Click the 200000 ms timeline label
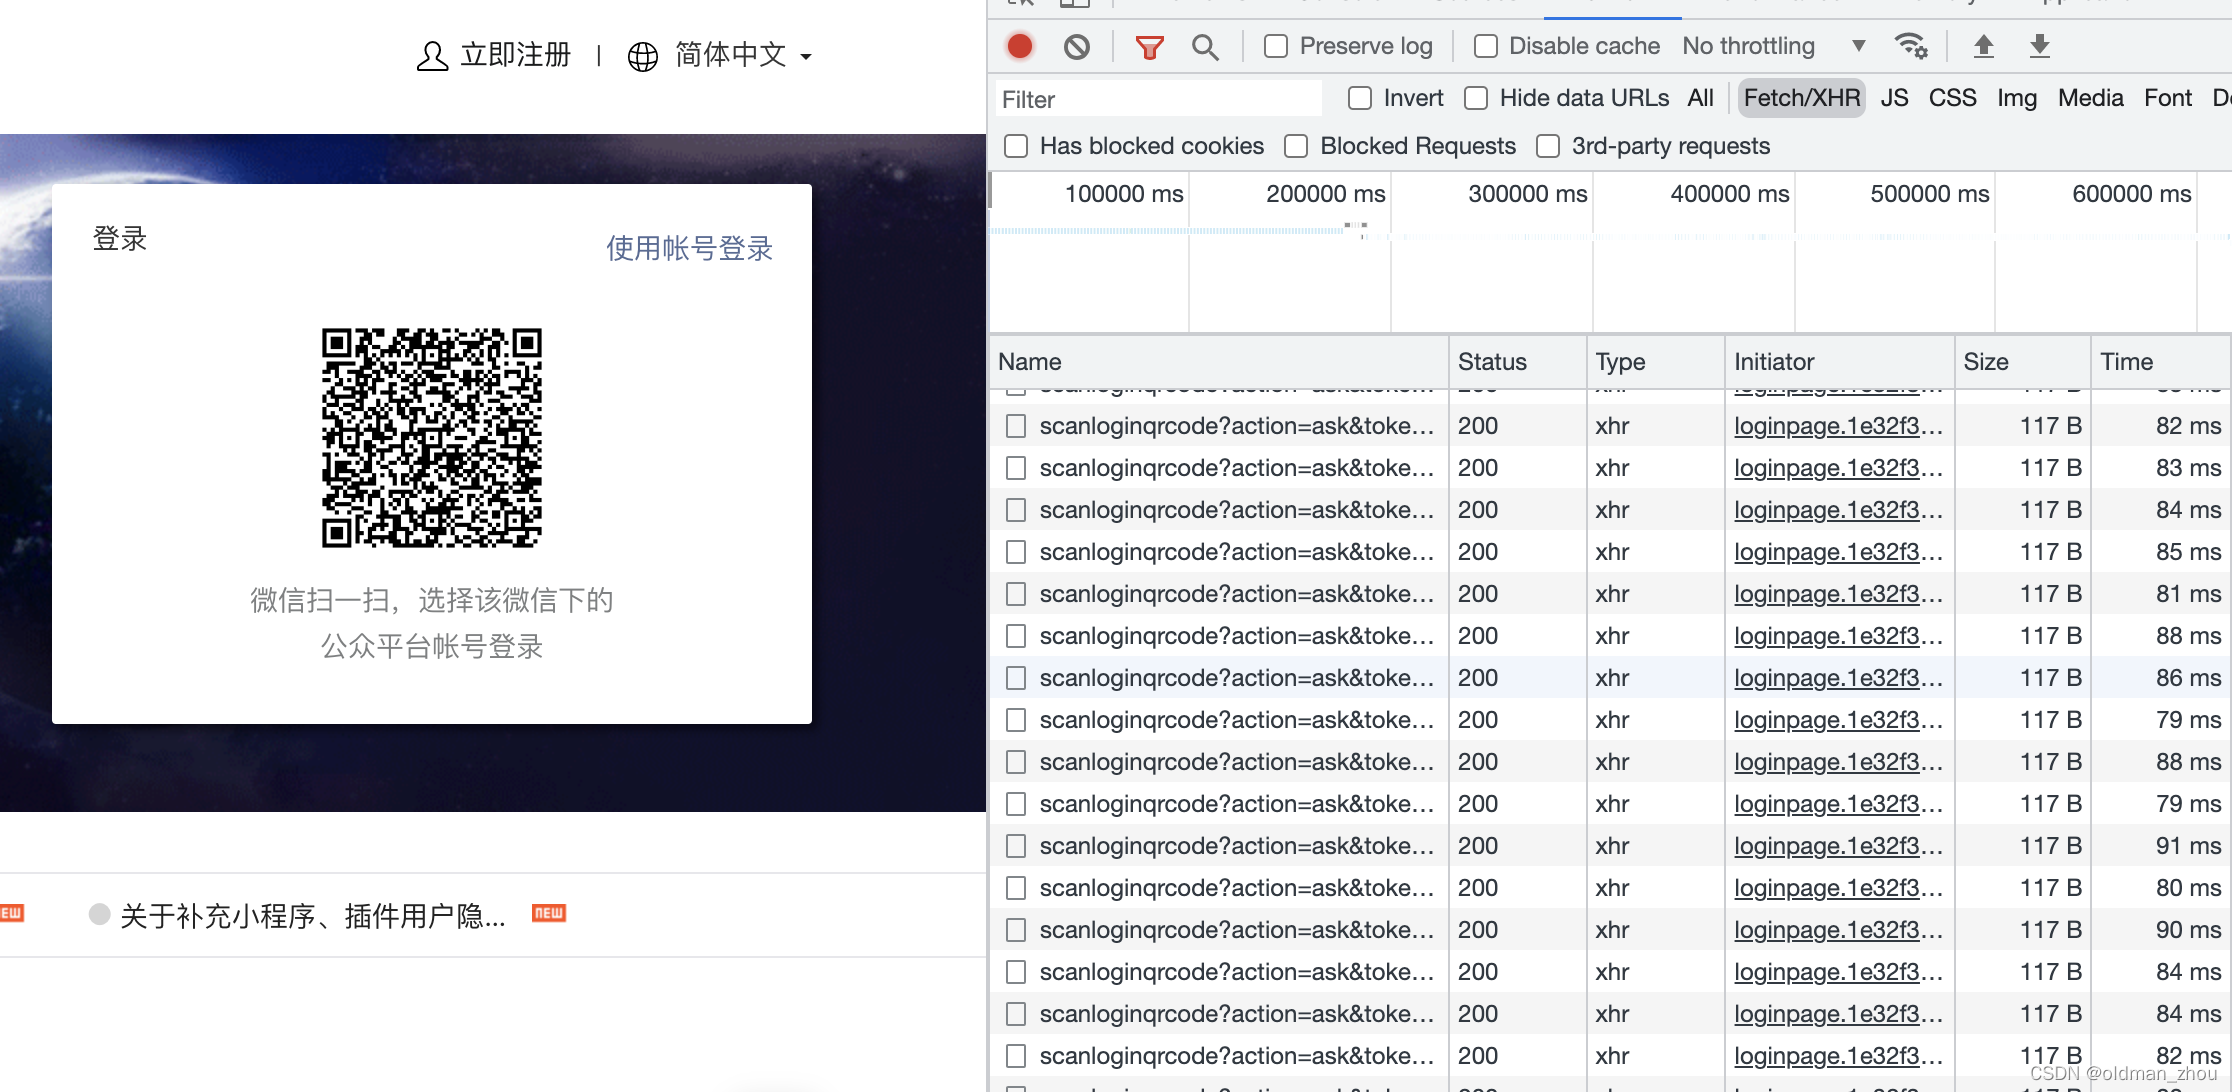The width and height of the screenshot is (2232, 1092). [x=1325, y=194]
